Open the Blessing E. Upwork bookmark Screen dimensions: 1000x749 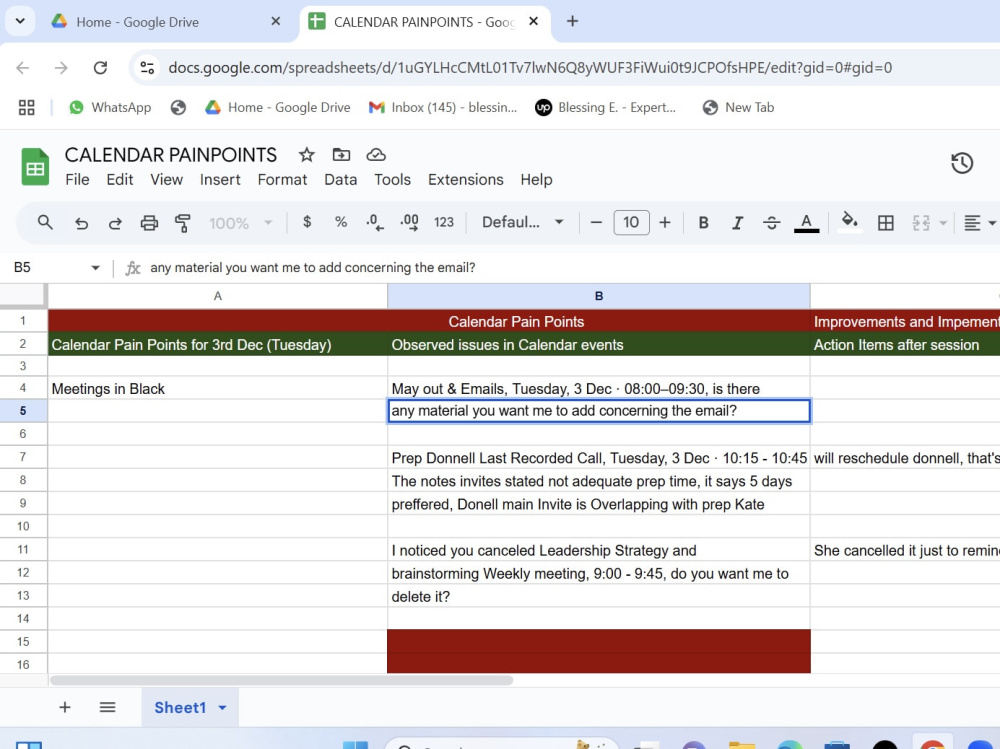(x=605, y=107)
